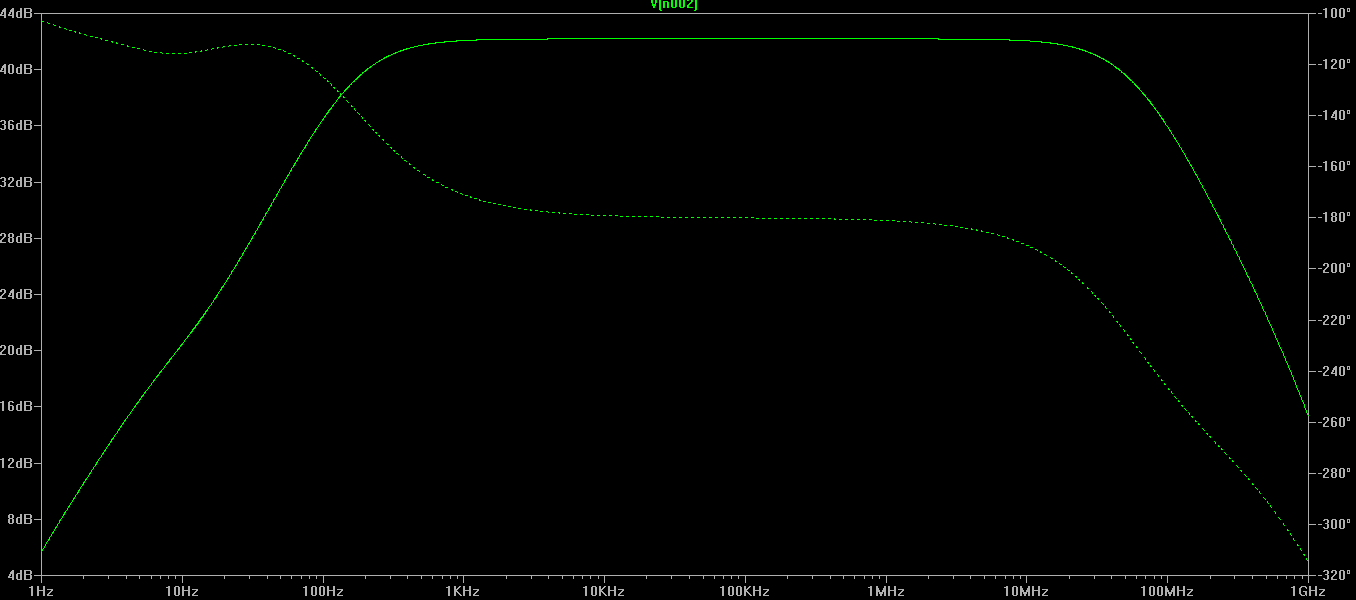
Task: Click the V(n002) trace label
Action: 674,5
